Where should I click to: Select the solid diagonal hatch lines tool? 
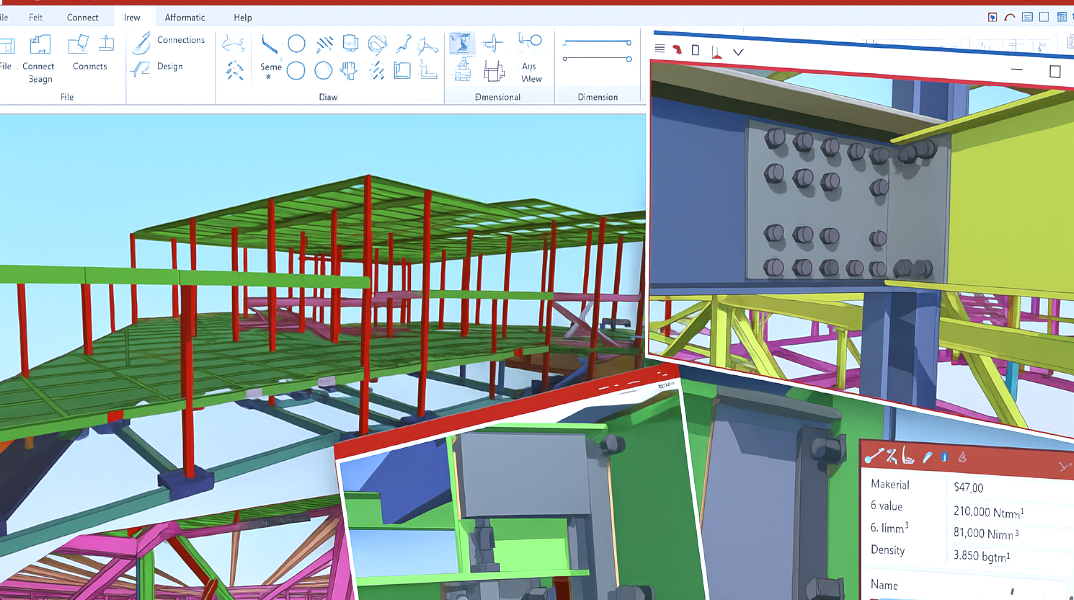(324, 45)
